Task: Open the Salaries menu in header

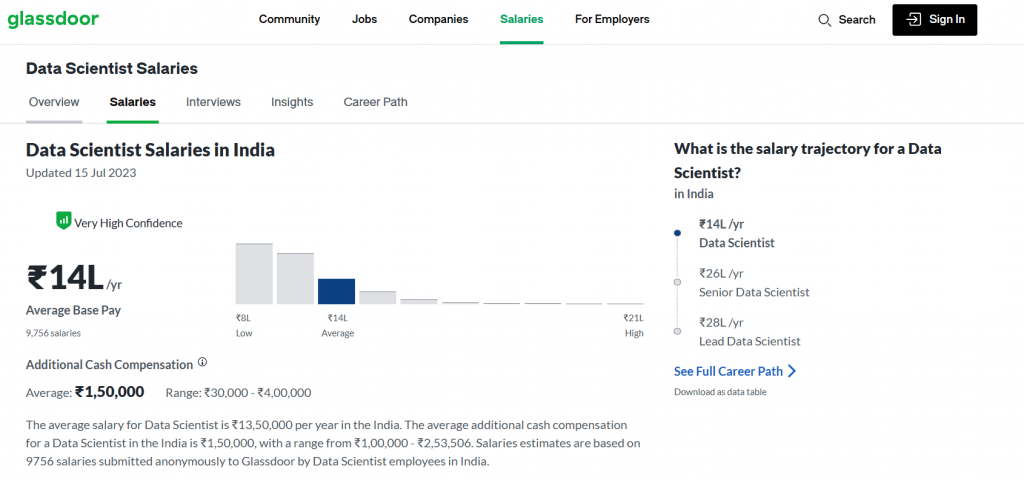Action: tap(521, 20)
